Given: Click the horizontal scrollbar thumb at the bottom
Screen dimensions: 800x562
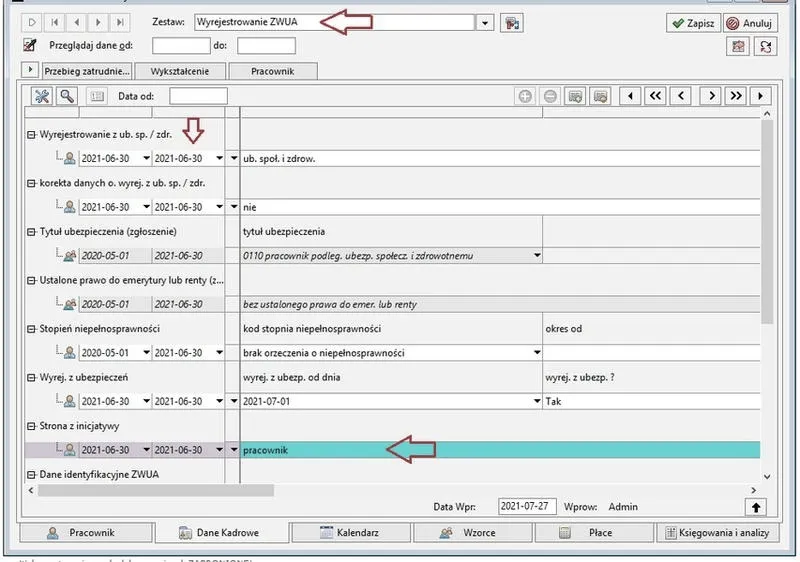Looking at the screenshot, I should tap(156, 490).
